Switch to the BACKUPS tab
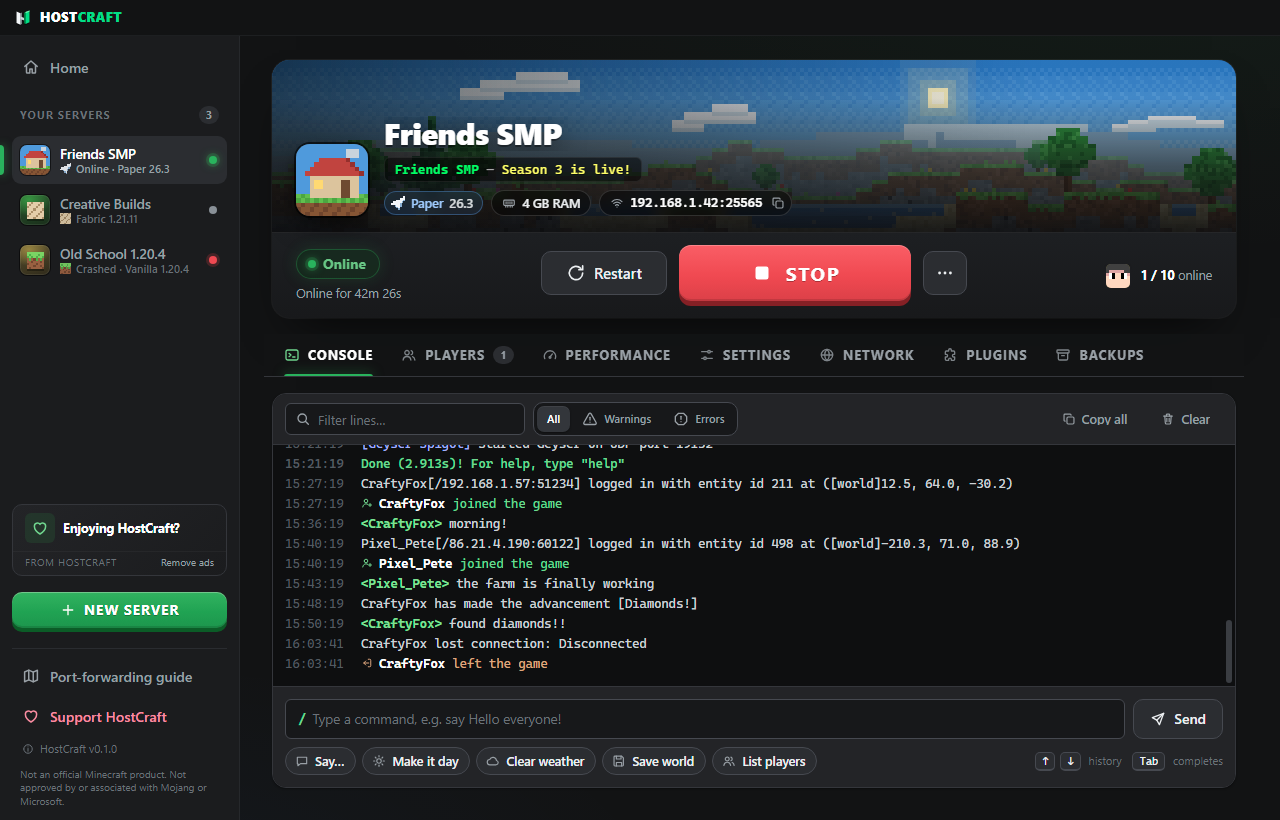 [1100, 355]
